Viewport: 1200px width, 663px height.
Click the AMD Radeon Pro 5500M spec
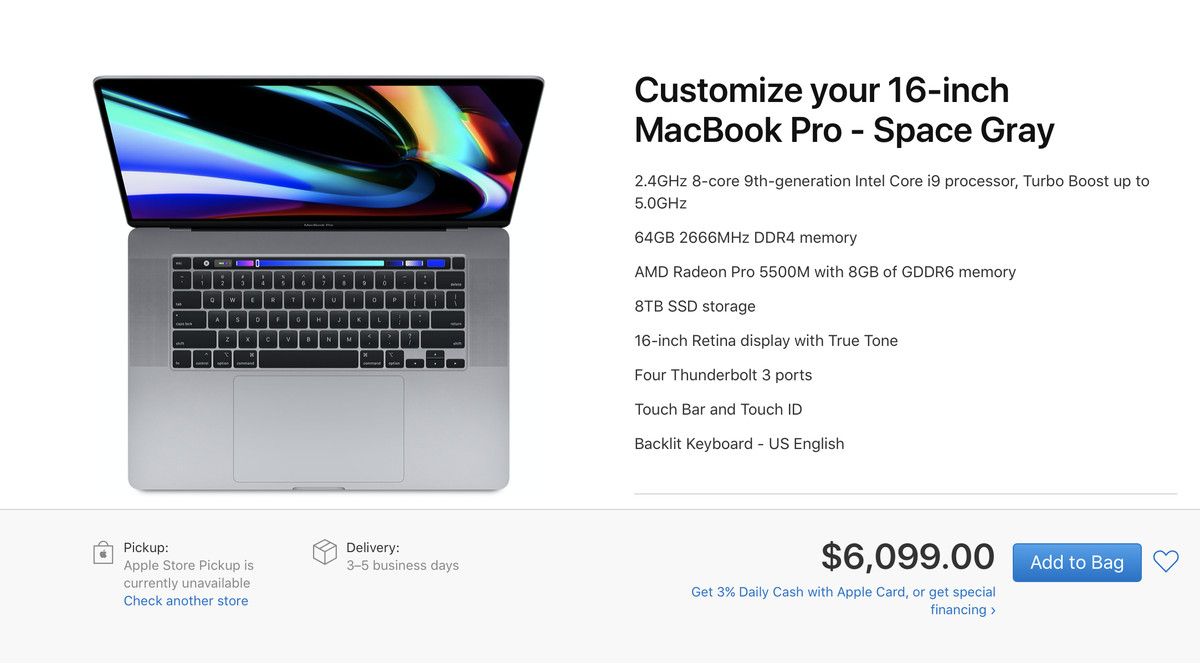click(x=824, y=271)
